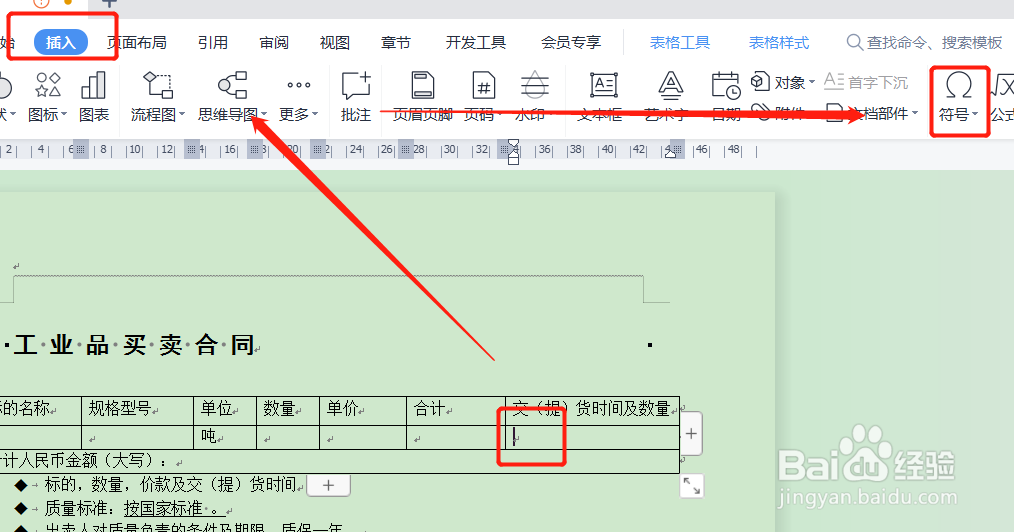Click the empty cell under 合计
This screenshot has width=1014, height=532.
pos(456,437)
